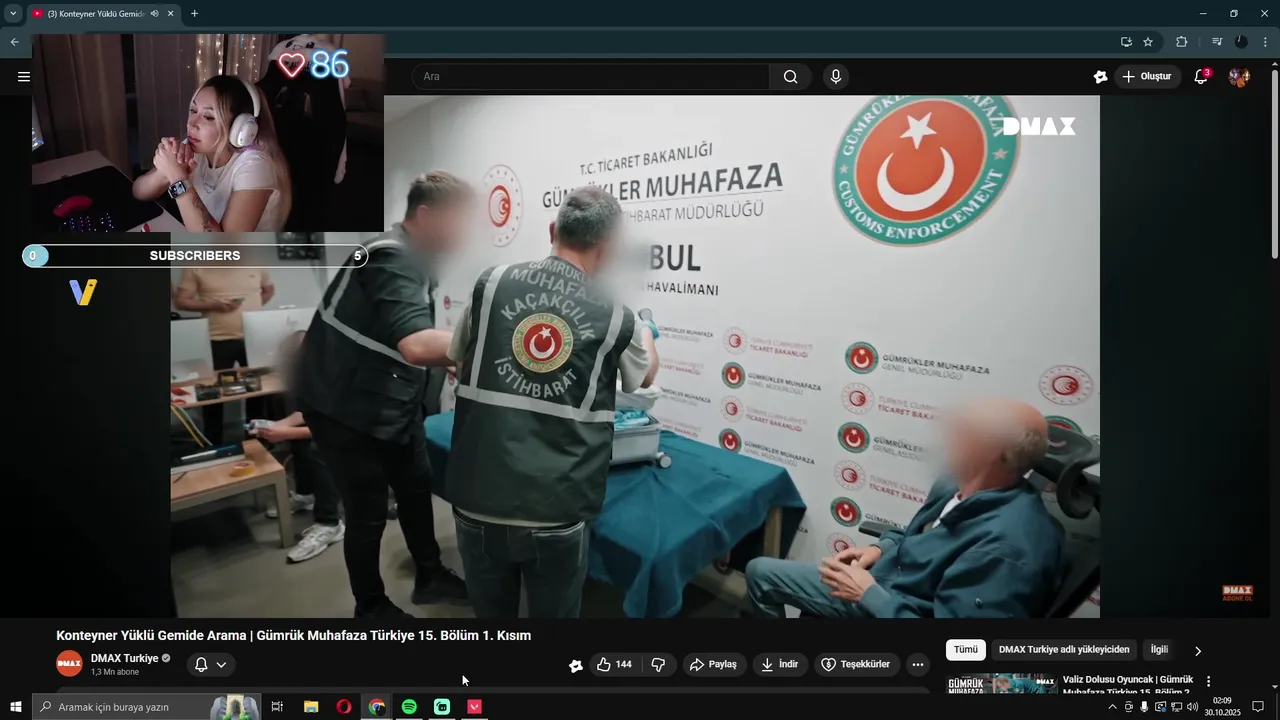Open subscription notification bell dropdown
Image resolution: width=1280 pixels, height=720 pixels.
(210, 664)
